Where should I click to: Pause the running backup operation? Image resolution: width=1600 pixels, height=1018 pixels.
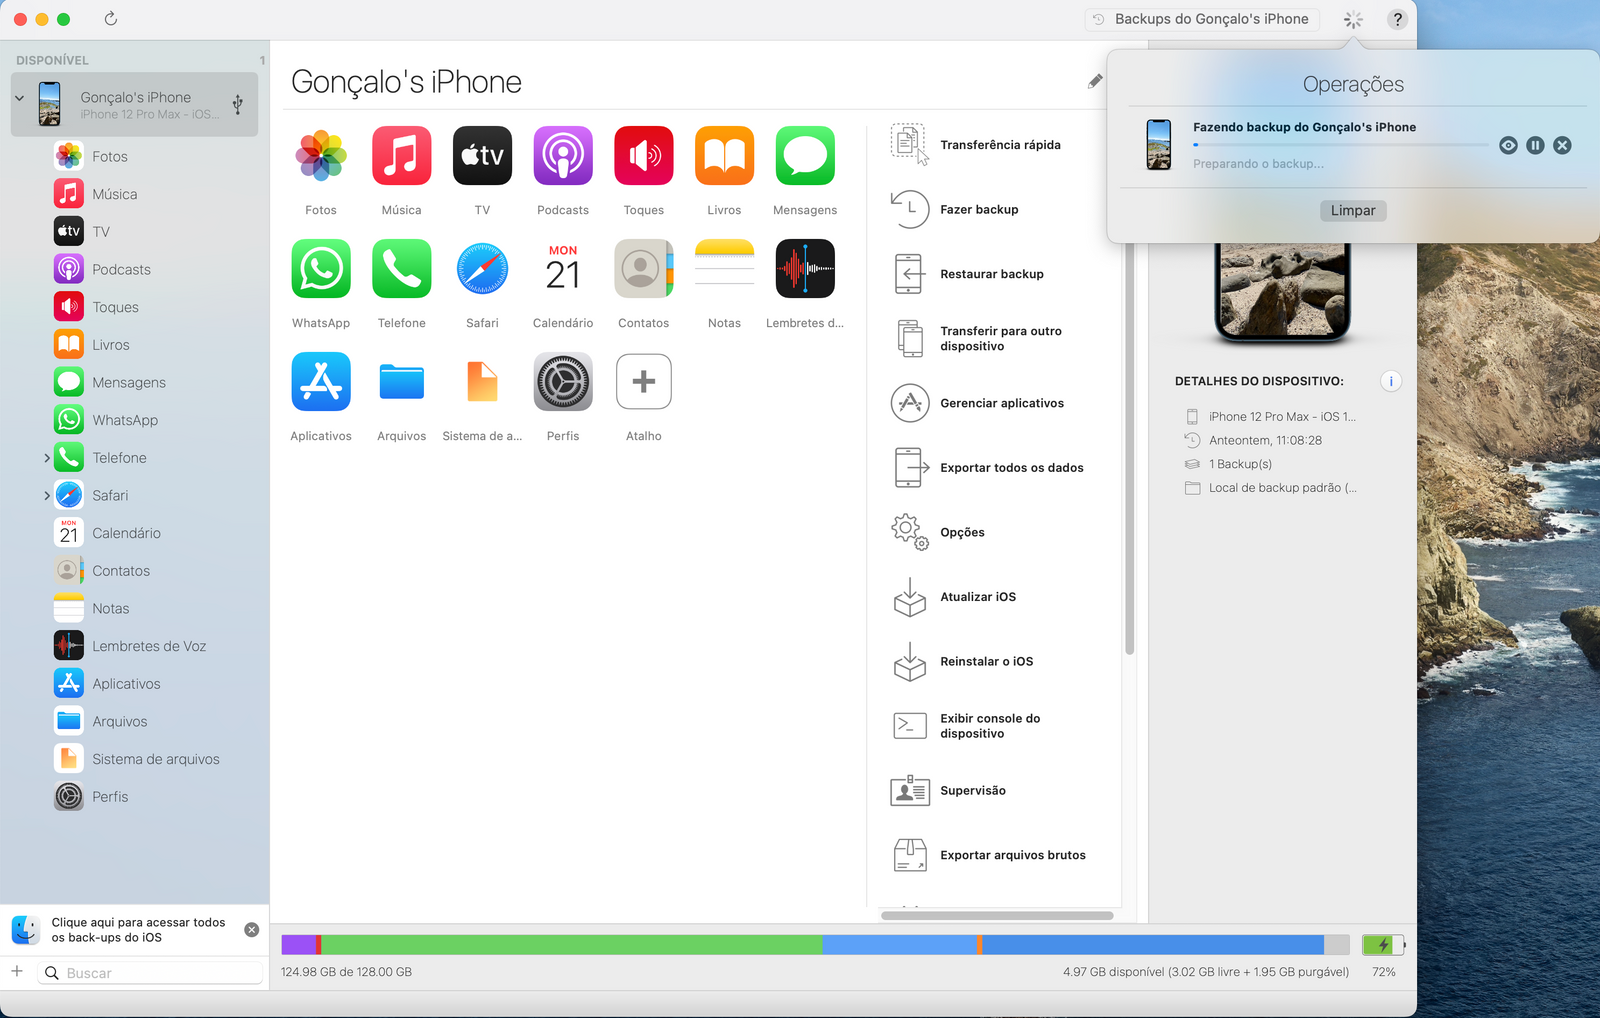[x=1535, y=145]
